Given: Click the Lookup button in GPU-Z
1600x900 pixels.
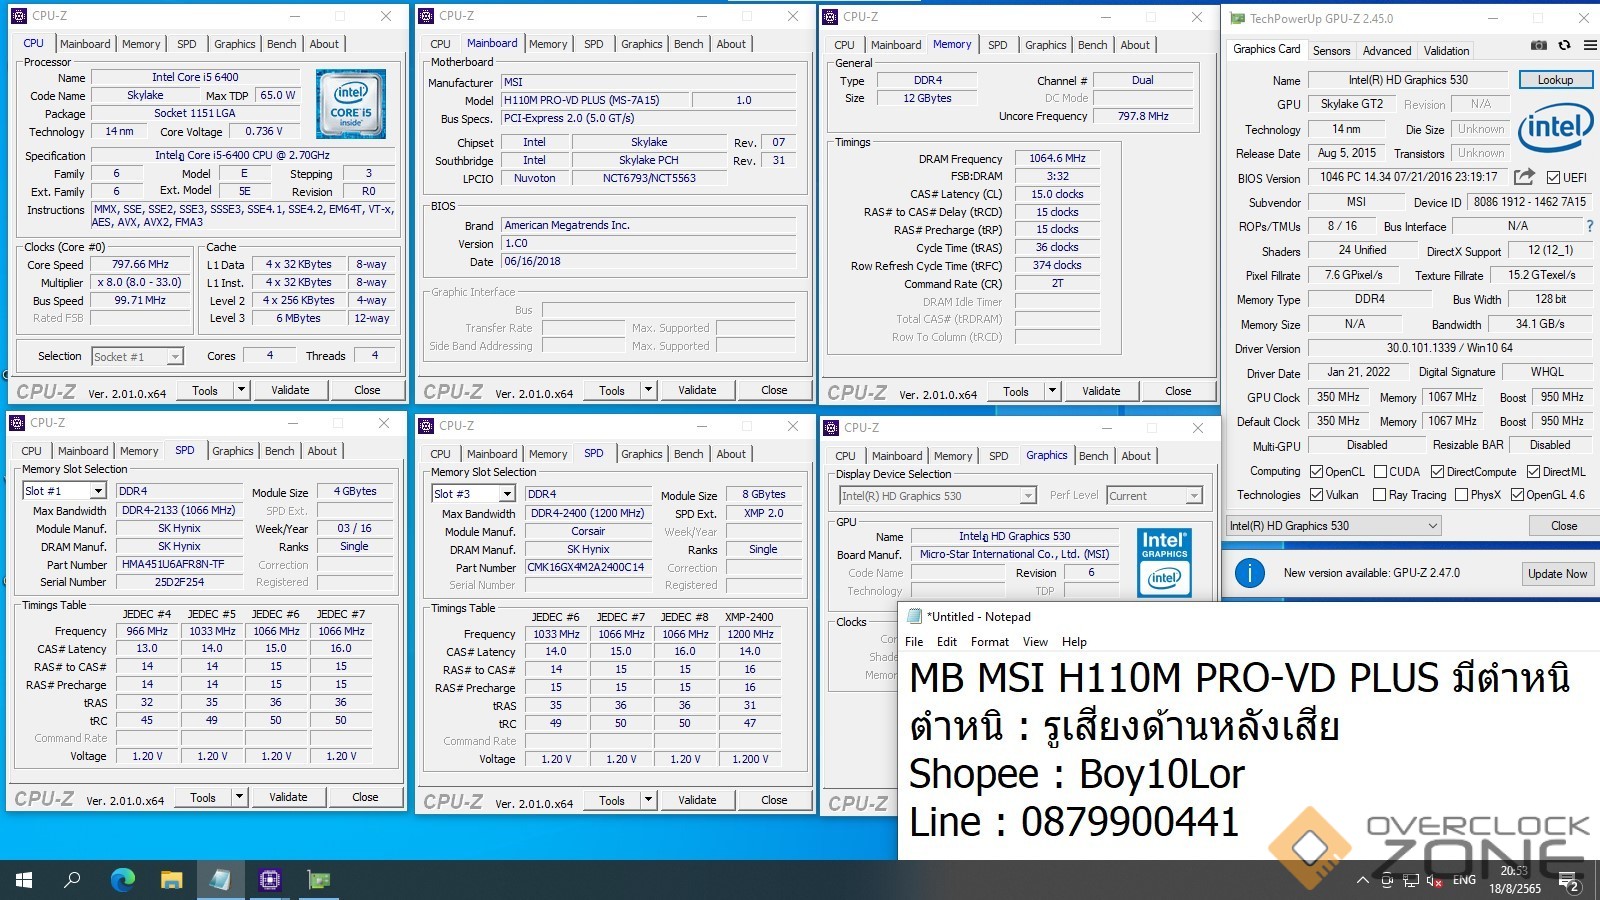Looking at the screenshot, I should (x=1554, y=80).
